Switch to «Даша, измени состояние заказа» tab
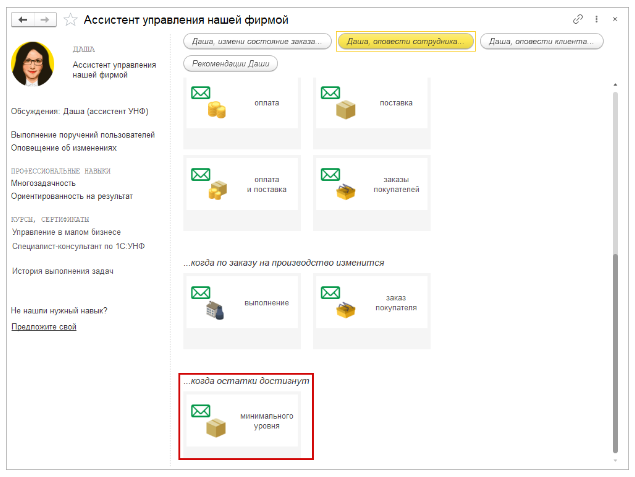 257,41
